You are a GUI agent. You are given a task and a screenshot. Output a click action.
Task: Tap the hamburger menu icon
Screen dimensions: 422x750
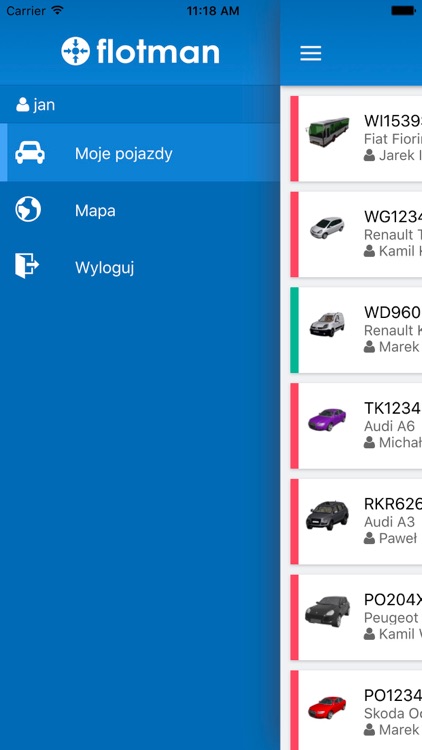click(311, 53)
